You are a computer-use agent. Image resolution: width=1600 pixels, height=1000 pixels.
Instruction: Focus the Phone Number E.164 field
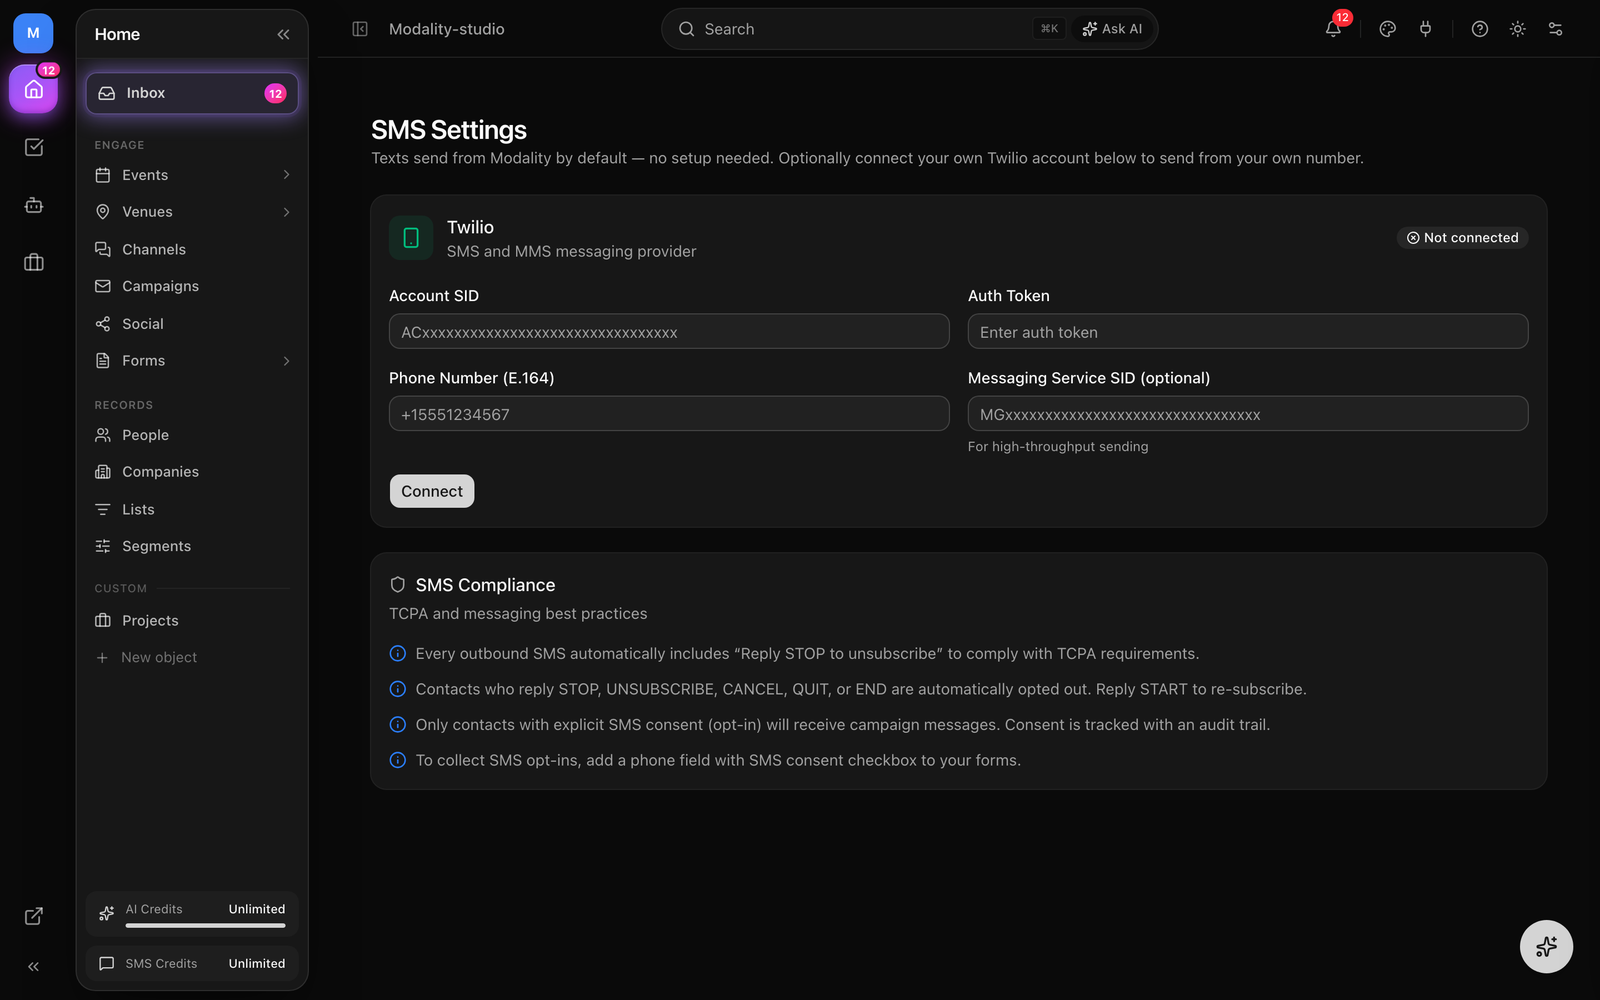click(x=669, y=414)
